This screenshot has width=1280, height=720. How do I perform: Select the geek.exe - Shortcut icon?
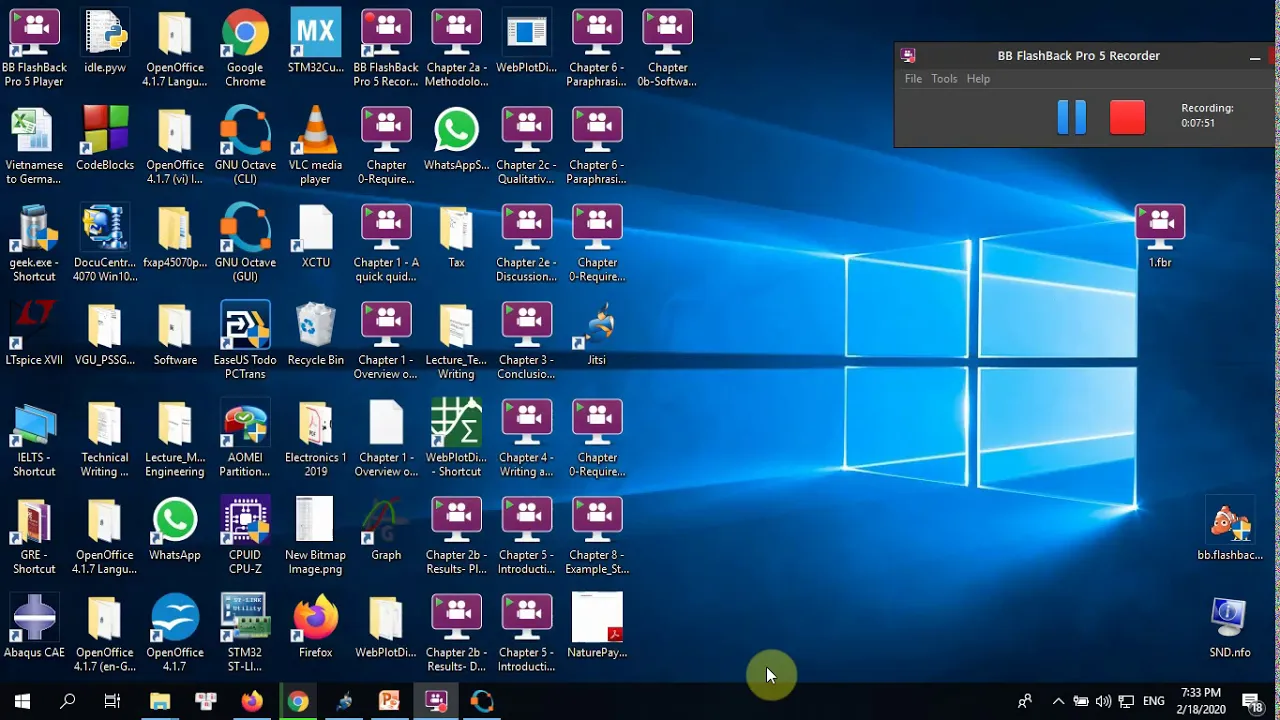[x=34, y=243]
